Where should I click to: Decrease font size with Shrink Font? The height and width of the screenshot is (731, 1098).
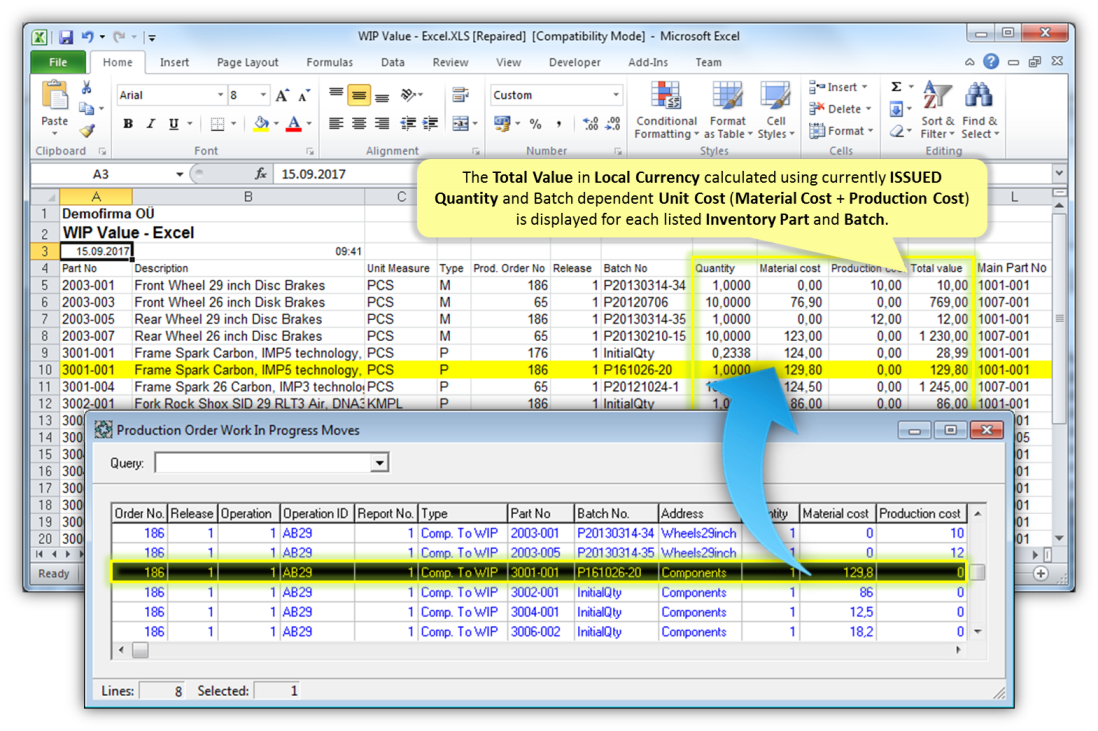[304, 95]
